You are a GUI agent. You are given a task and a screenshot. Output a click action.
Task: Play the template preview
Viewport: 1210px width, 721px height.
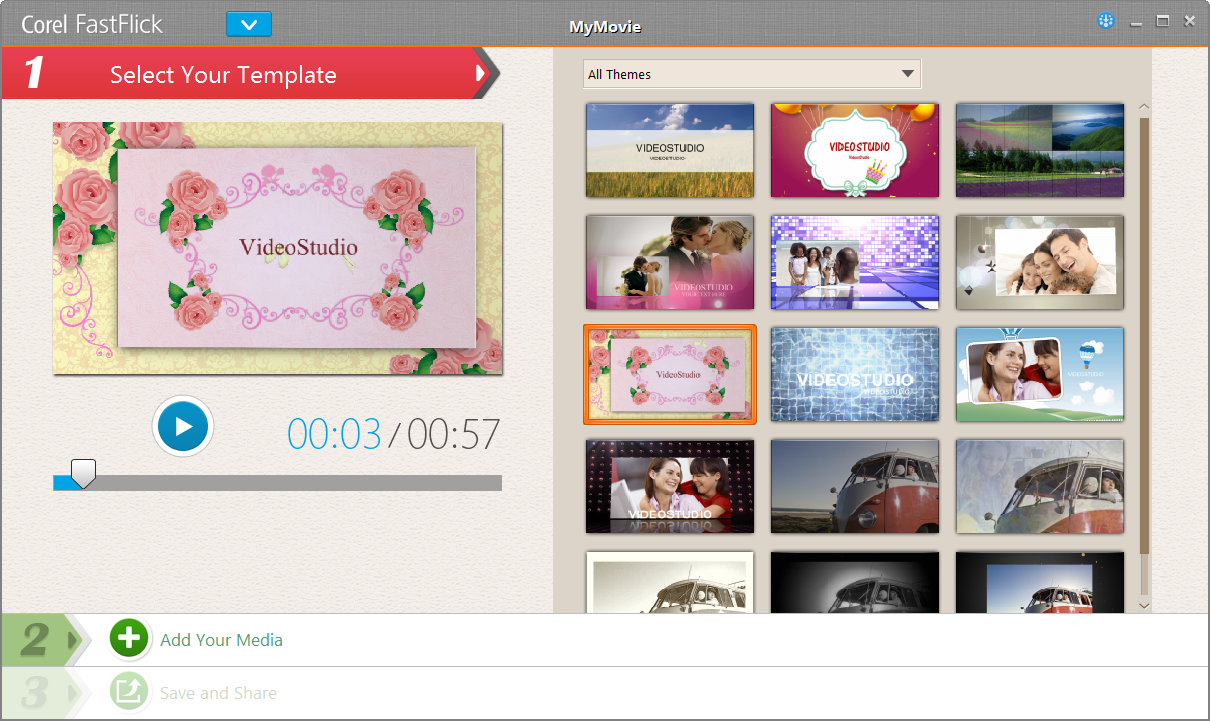pyautogui.click(x=183, y=427)
